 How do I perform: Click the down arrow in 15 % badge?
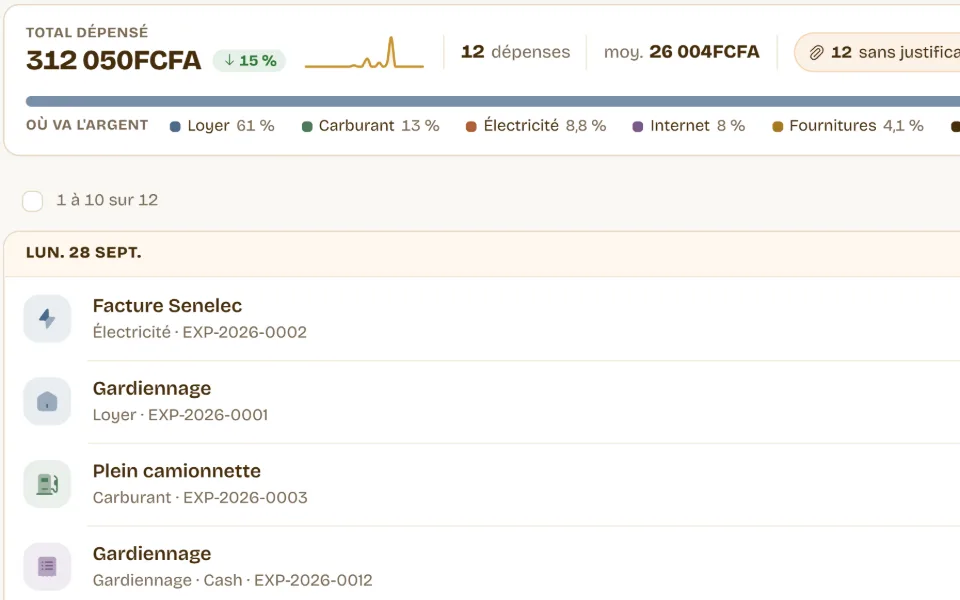coord(229,60)
